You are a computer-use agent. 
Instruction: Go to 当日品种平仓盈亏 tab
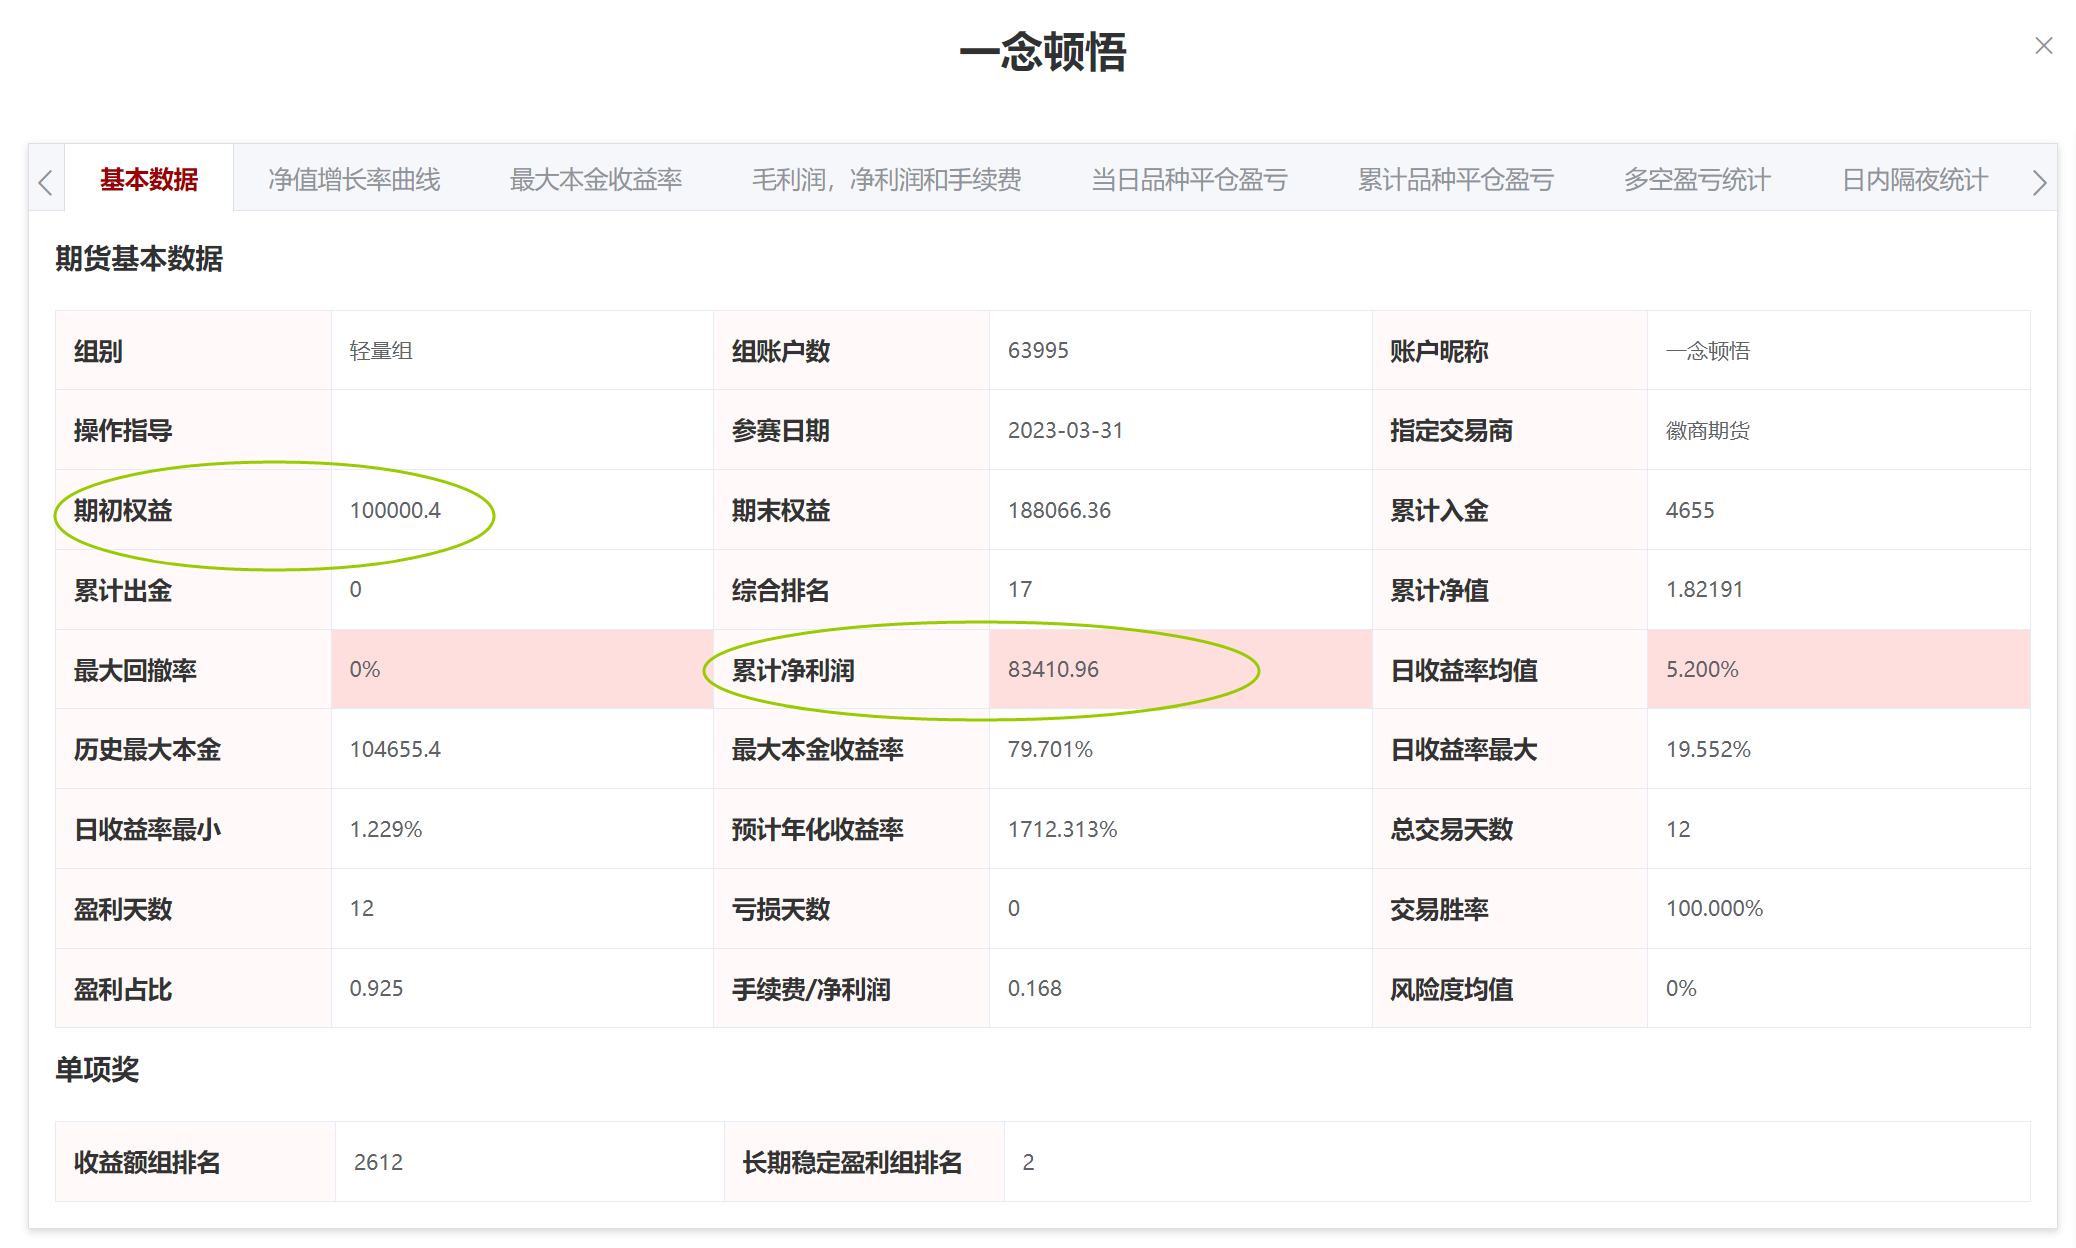[x=1189, y=180]
